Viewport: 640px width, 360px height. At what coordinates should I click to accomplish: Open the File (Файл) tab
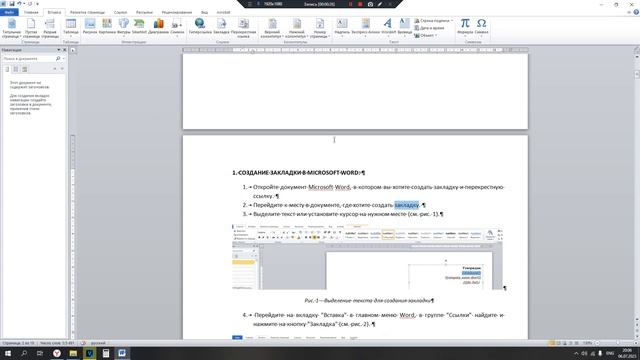[9, 12]
